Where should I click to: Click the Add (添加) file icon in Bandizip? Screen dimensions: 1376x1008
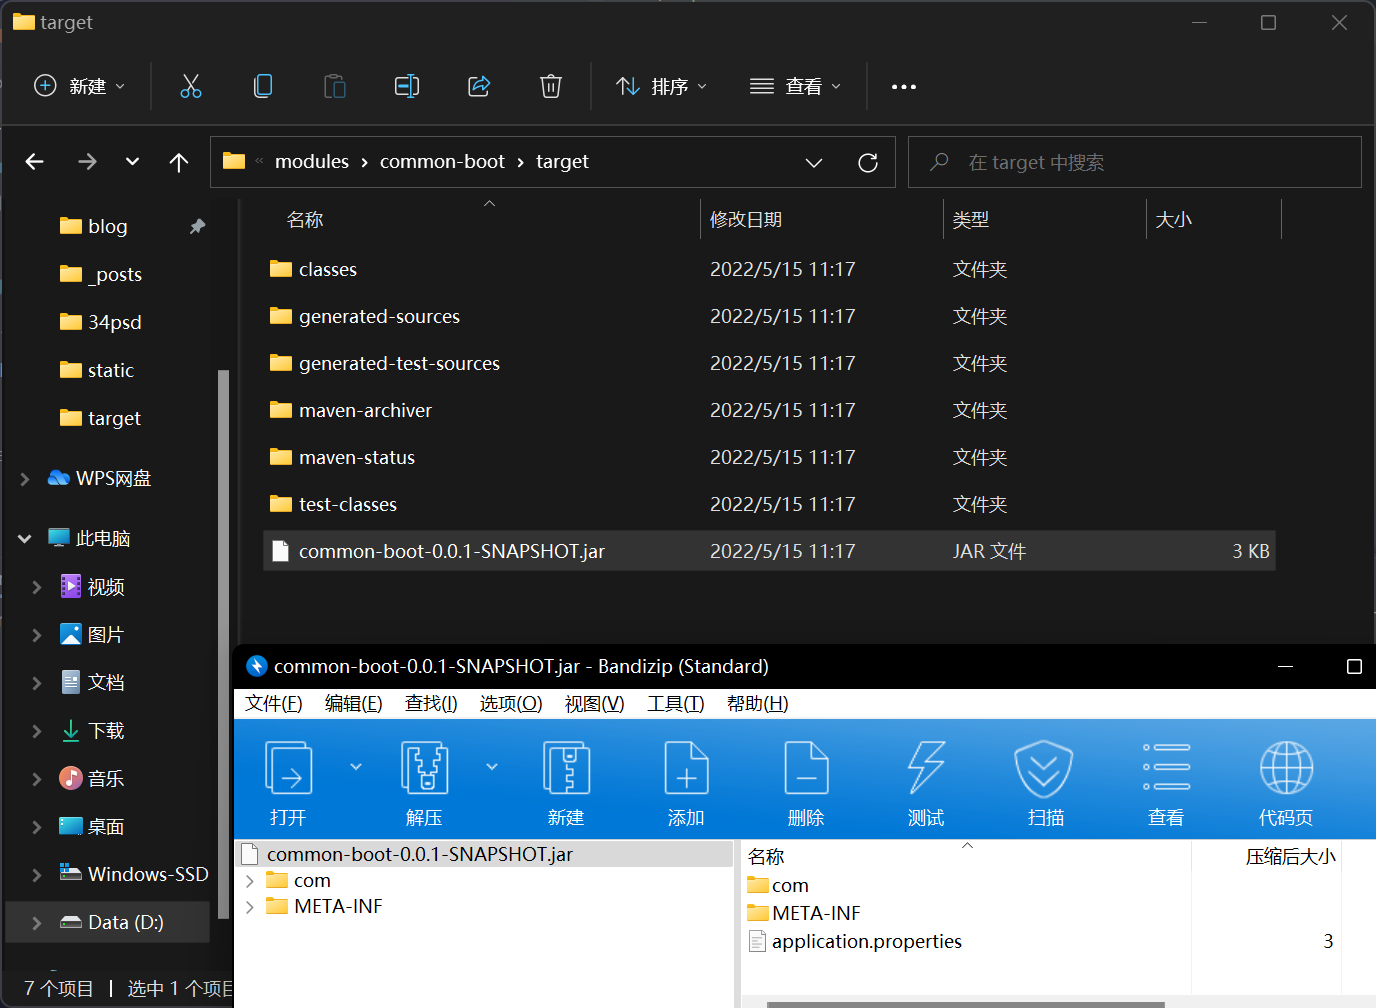(686, 768)
